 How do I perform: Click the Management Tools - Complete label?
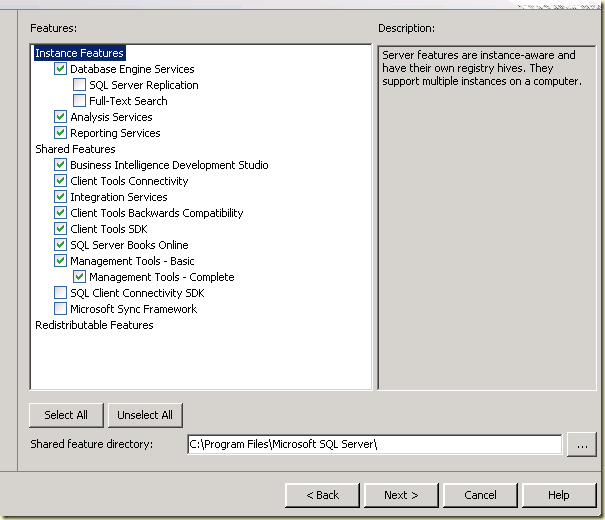pyautogui.click(x=162, y=277)
